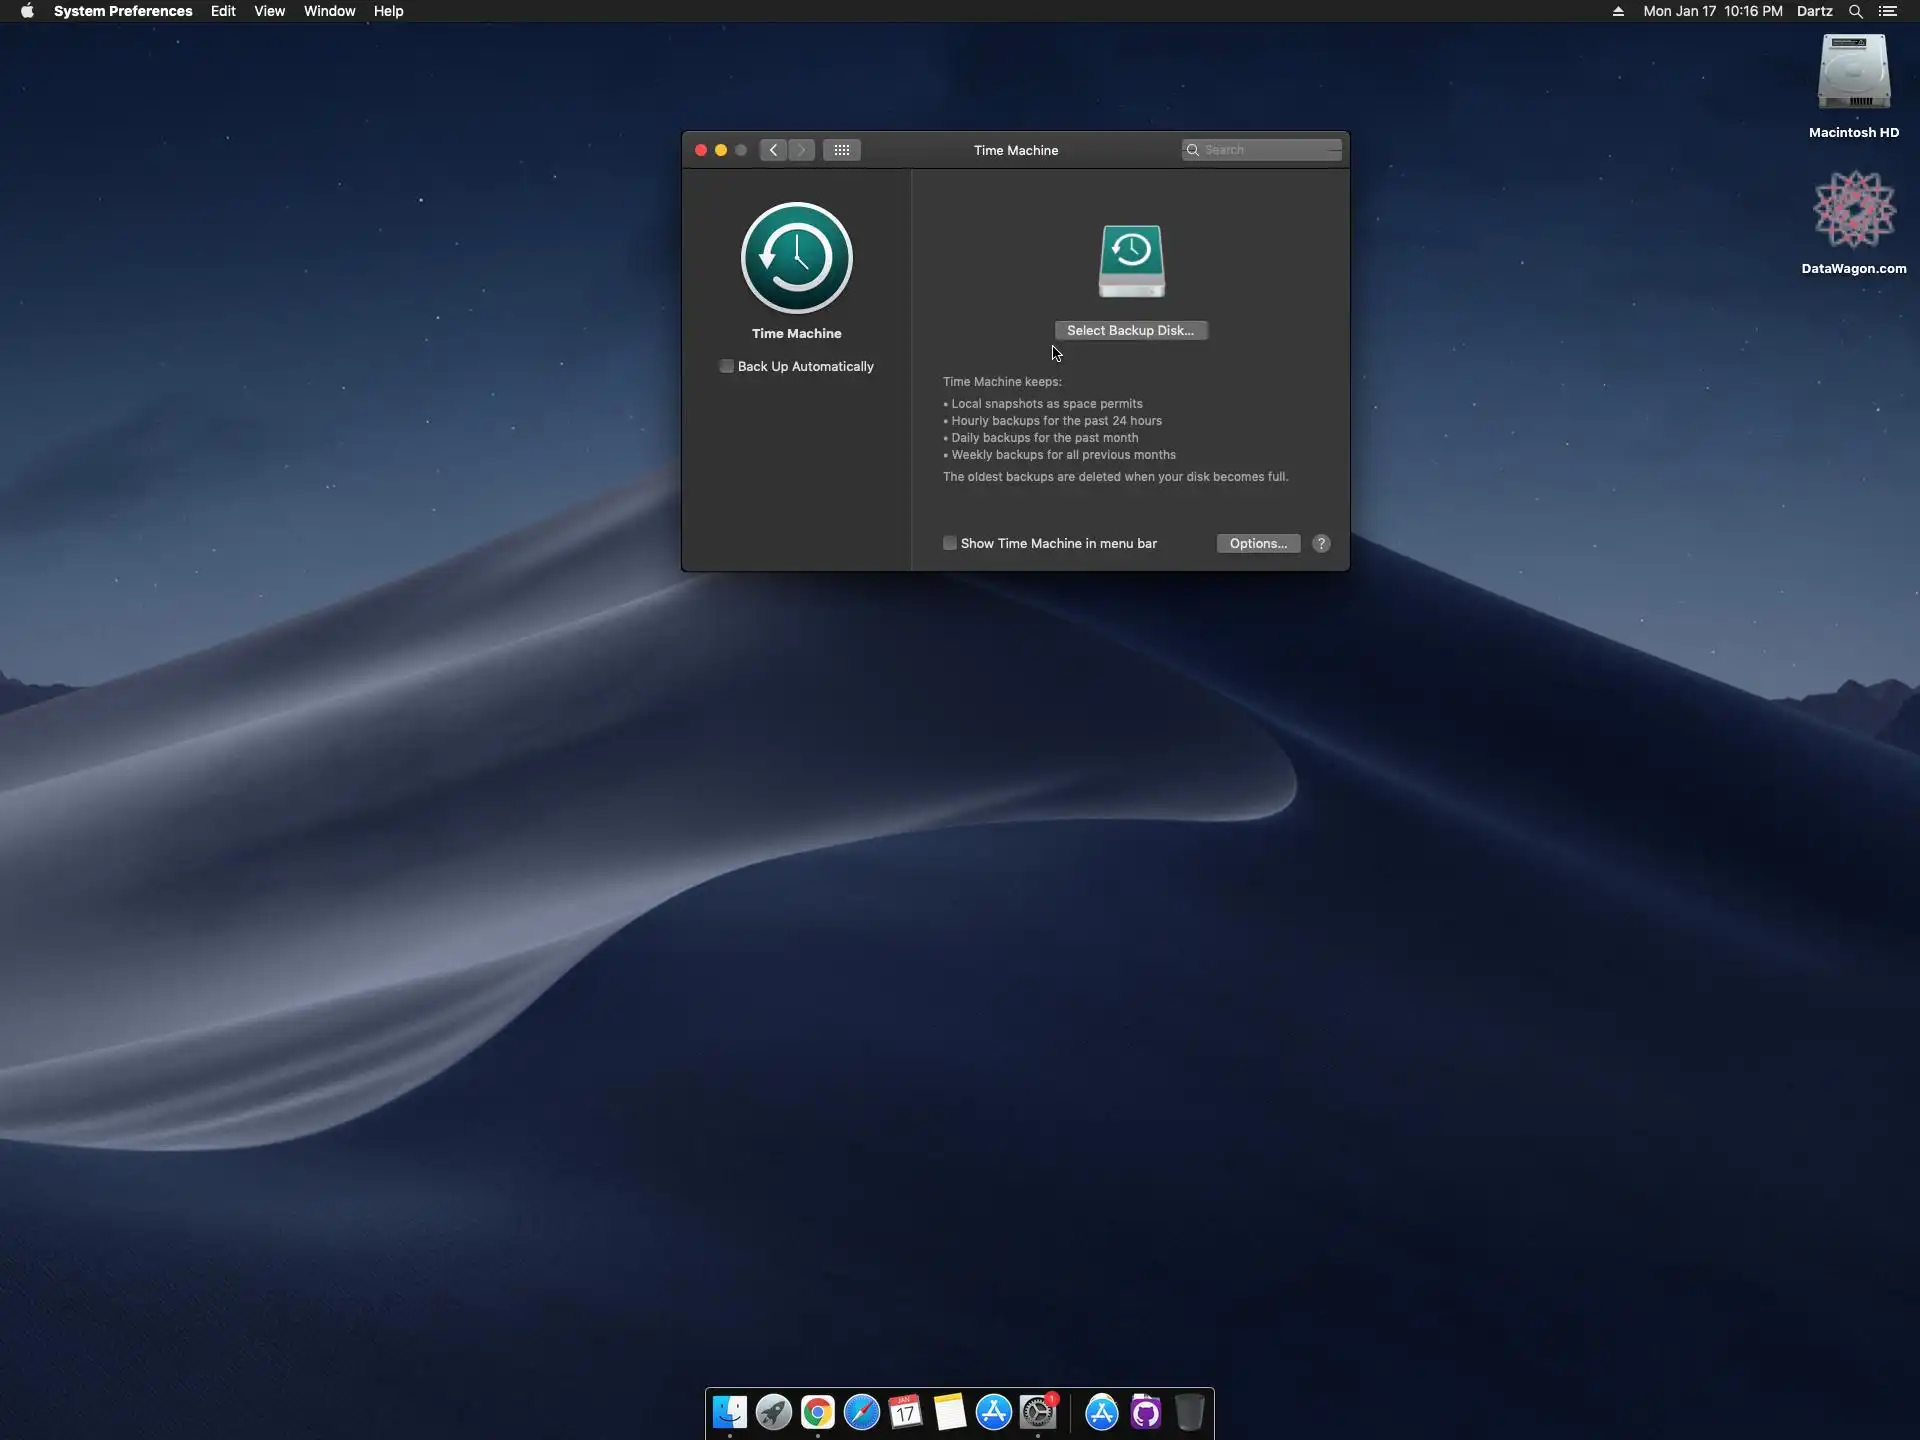
Task: Show all preferences using grid icon
Action: point(841,150)
